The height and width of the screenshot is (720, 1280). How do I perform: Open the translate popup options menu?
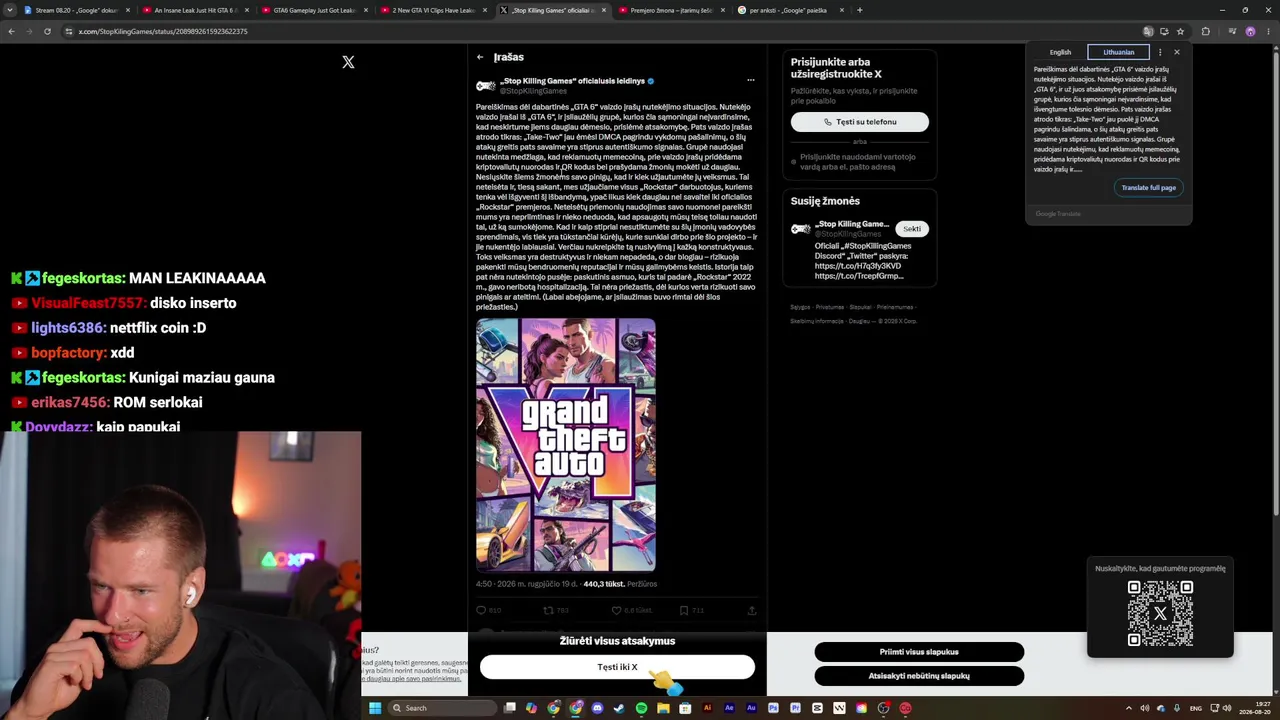1160,52
